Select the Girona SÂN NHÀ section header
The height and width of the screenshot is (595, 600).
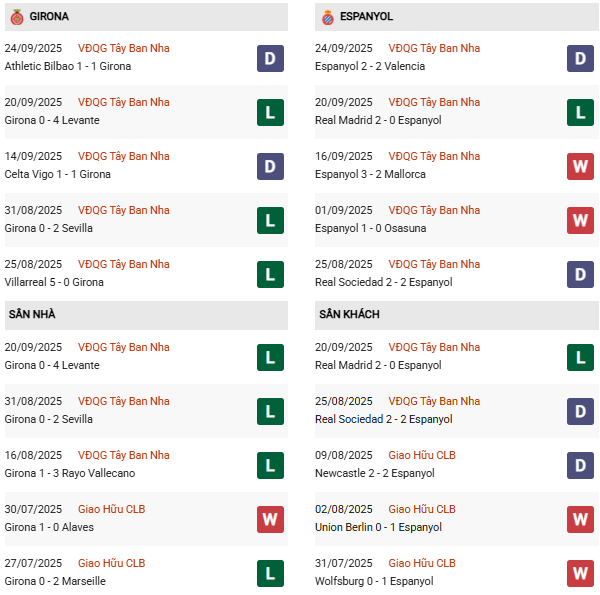pyautogui.click(x=32, y=314)
